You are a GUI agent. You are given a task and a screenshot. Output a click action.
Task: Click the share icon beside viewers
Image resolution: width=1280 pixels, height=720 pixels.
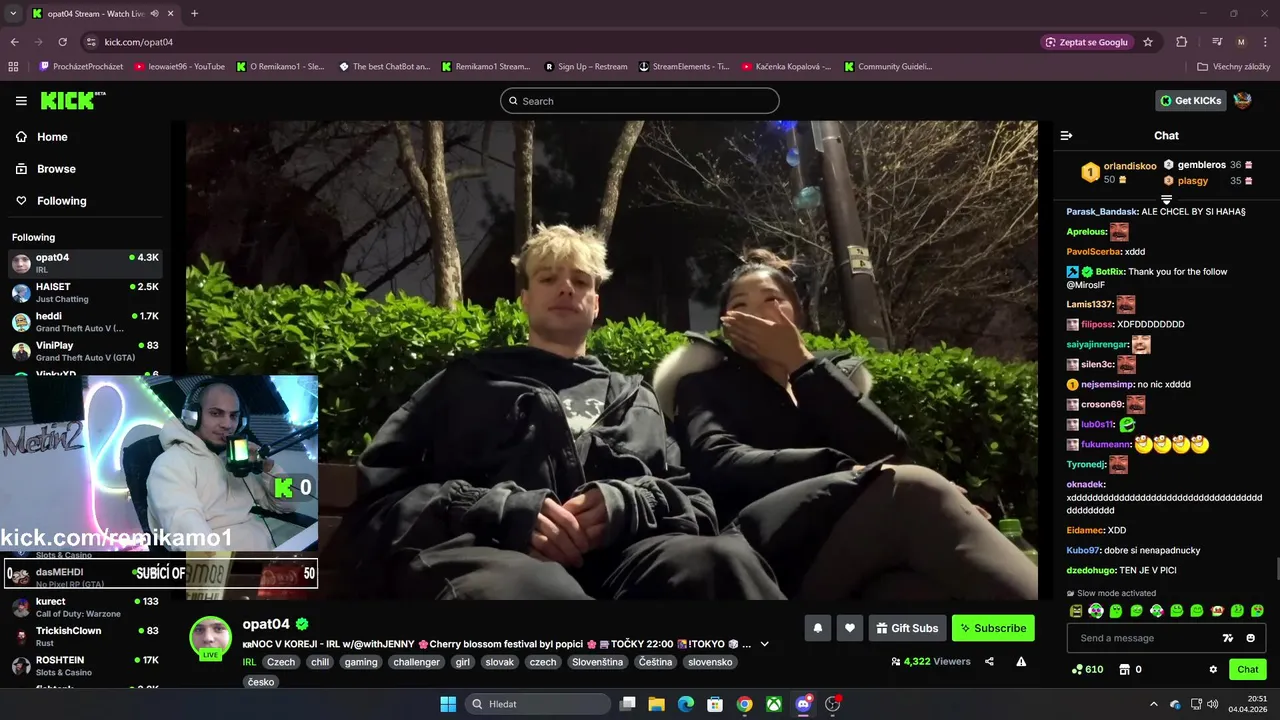pyautogui.click(x=989, y=661)
